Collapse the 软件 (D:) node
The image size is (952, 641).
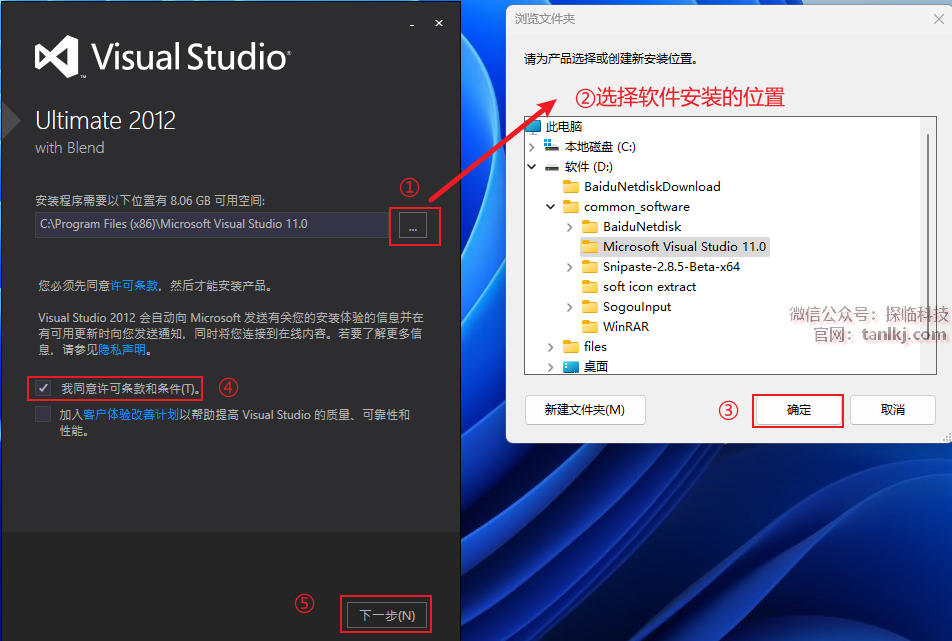(532, 166)
